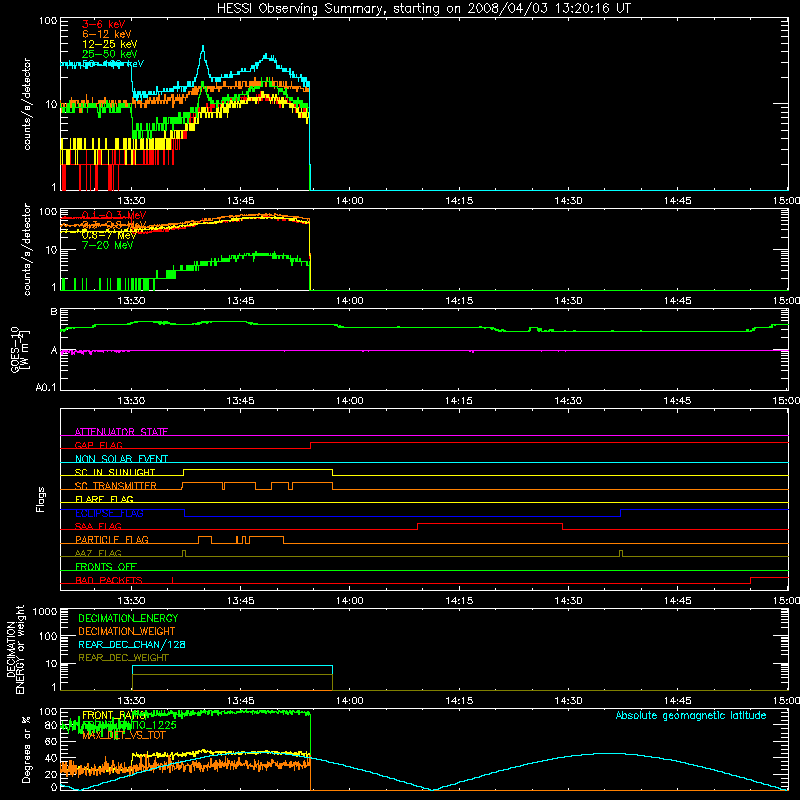Click the Degrees or % axis title
This screenshot has width=800, height=800.
[x=26, y=749]
